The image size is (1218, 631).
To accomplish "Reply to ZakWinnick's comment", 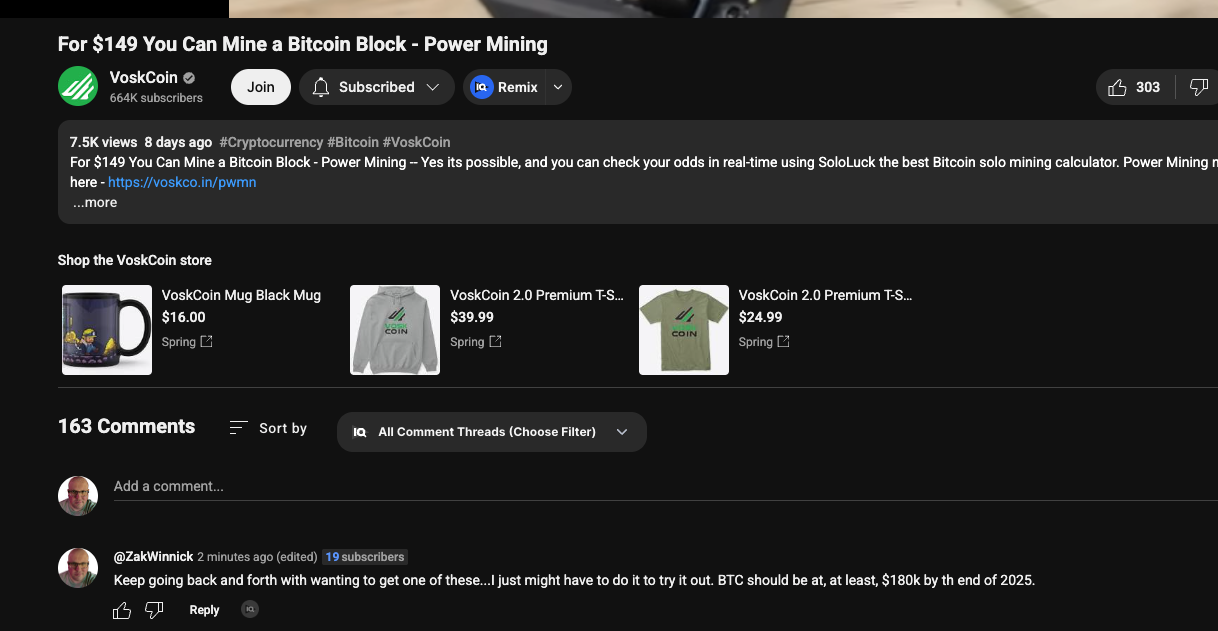I will [204, 610].
